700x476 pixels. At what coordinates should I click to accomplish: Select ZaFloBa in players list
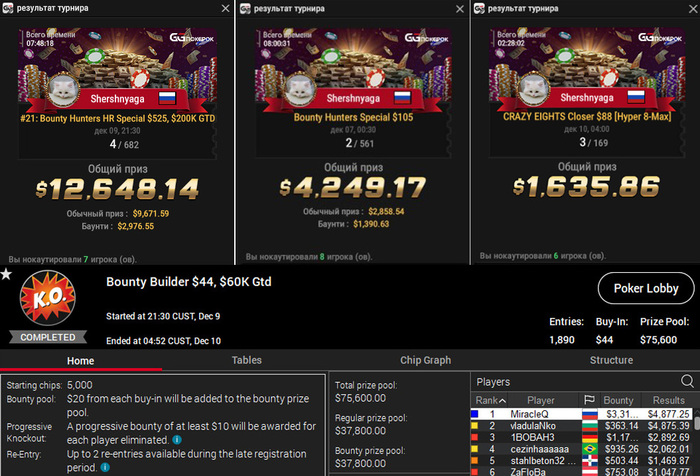point(581,471)
